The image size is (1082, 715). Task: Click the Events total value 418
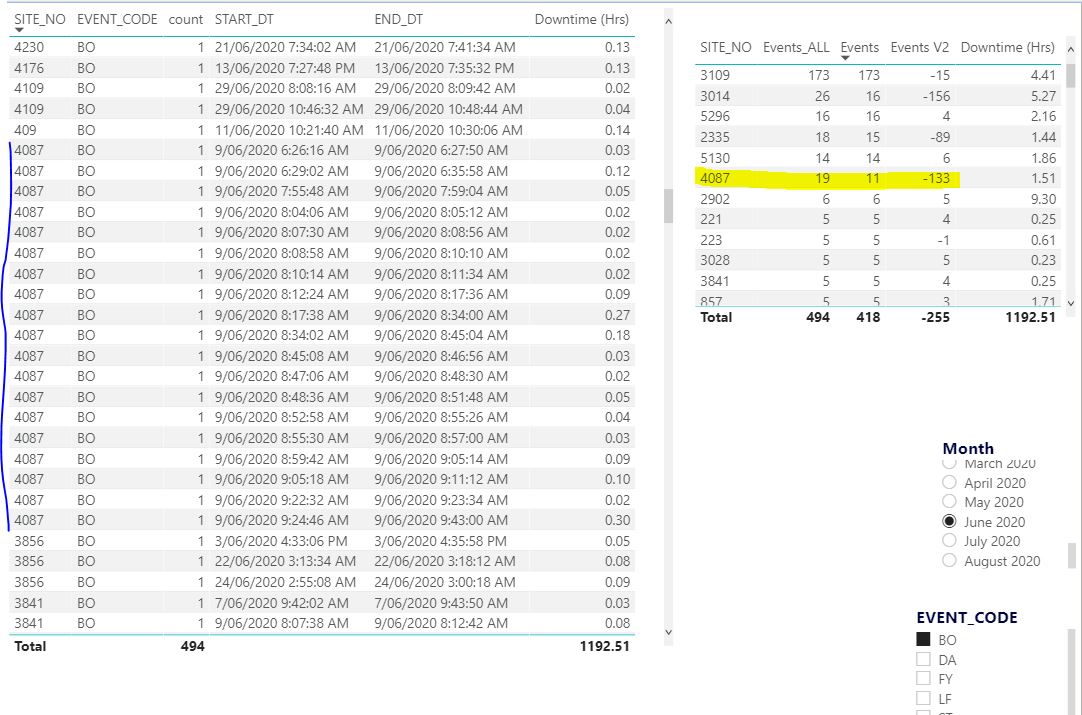point(868,317)
